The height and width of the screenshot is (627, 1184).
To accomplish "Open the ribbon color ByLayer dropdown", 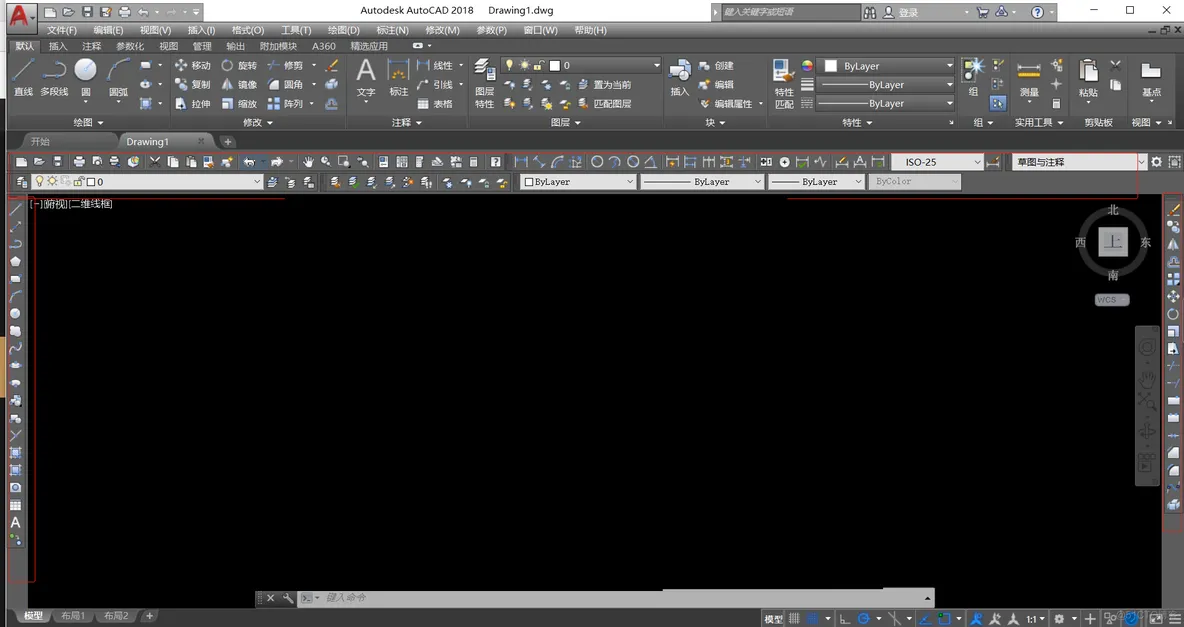I will pyautogui.click(x=887, y=66).
